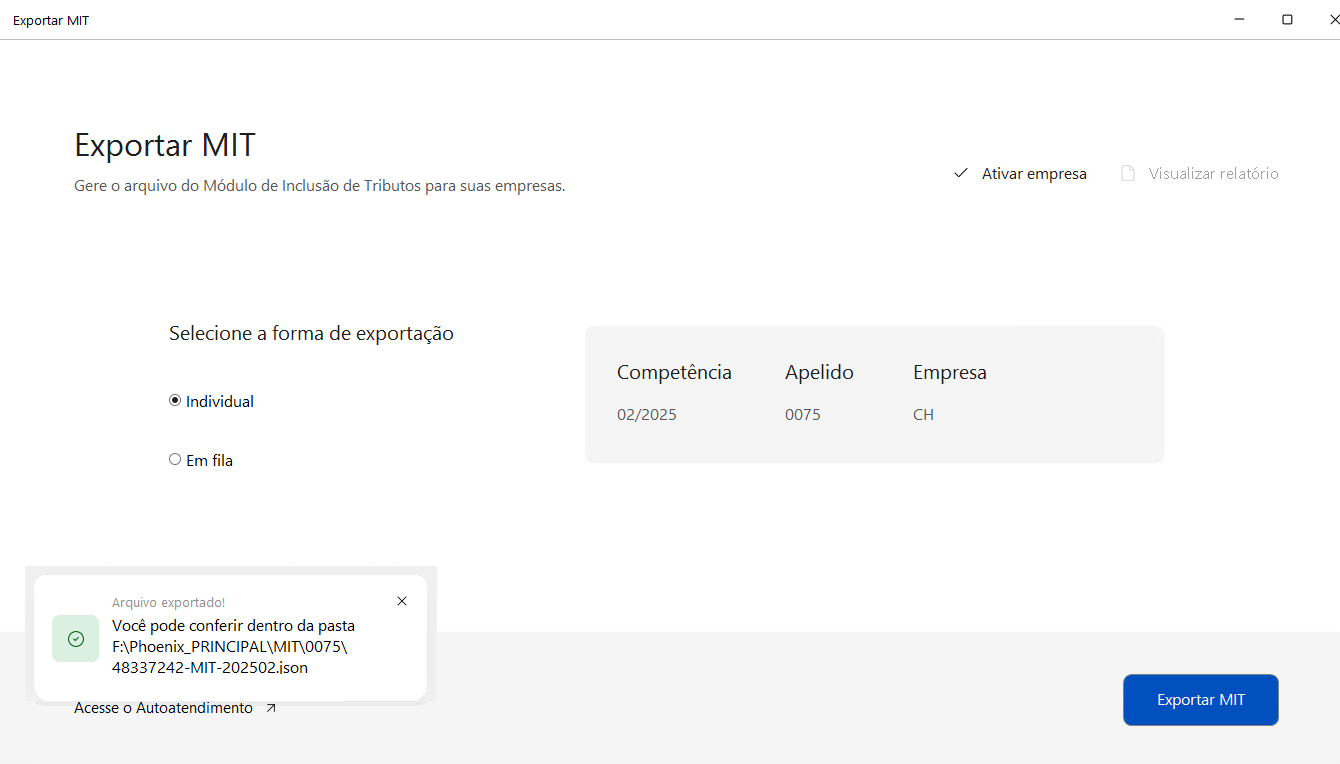Click the Exportar MIT page heading
Image resolution: width=1340 pixels, height=764 pixels.
165,145
